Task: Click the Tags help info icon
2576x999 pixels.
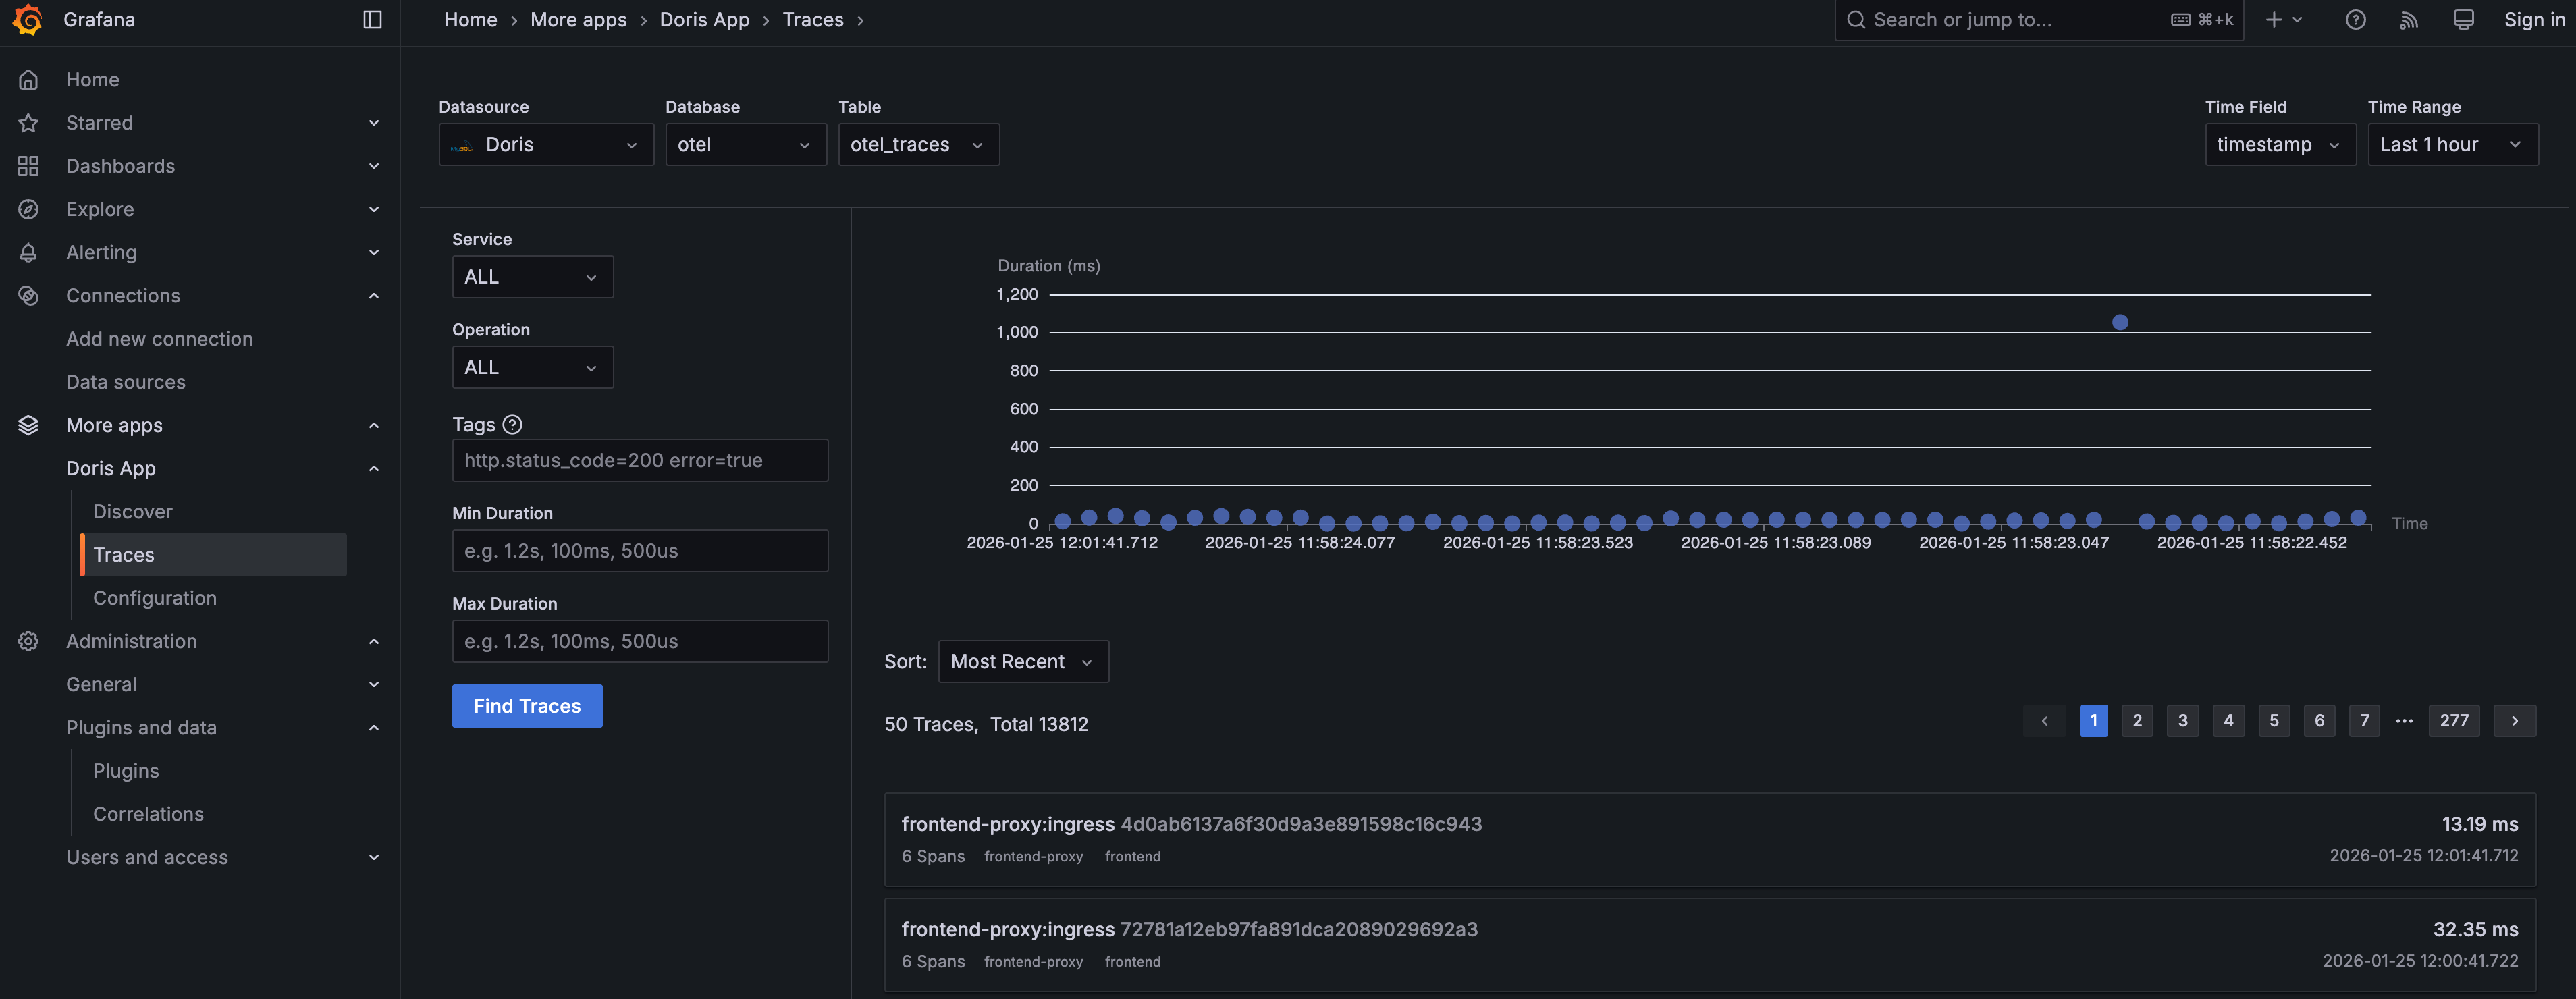Action: point(512,425)
